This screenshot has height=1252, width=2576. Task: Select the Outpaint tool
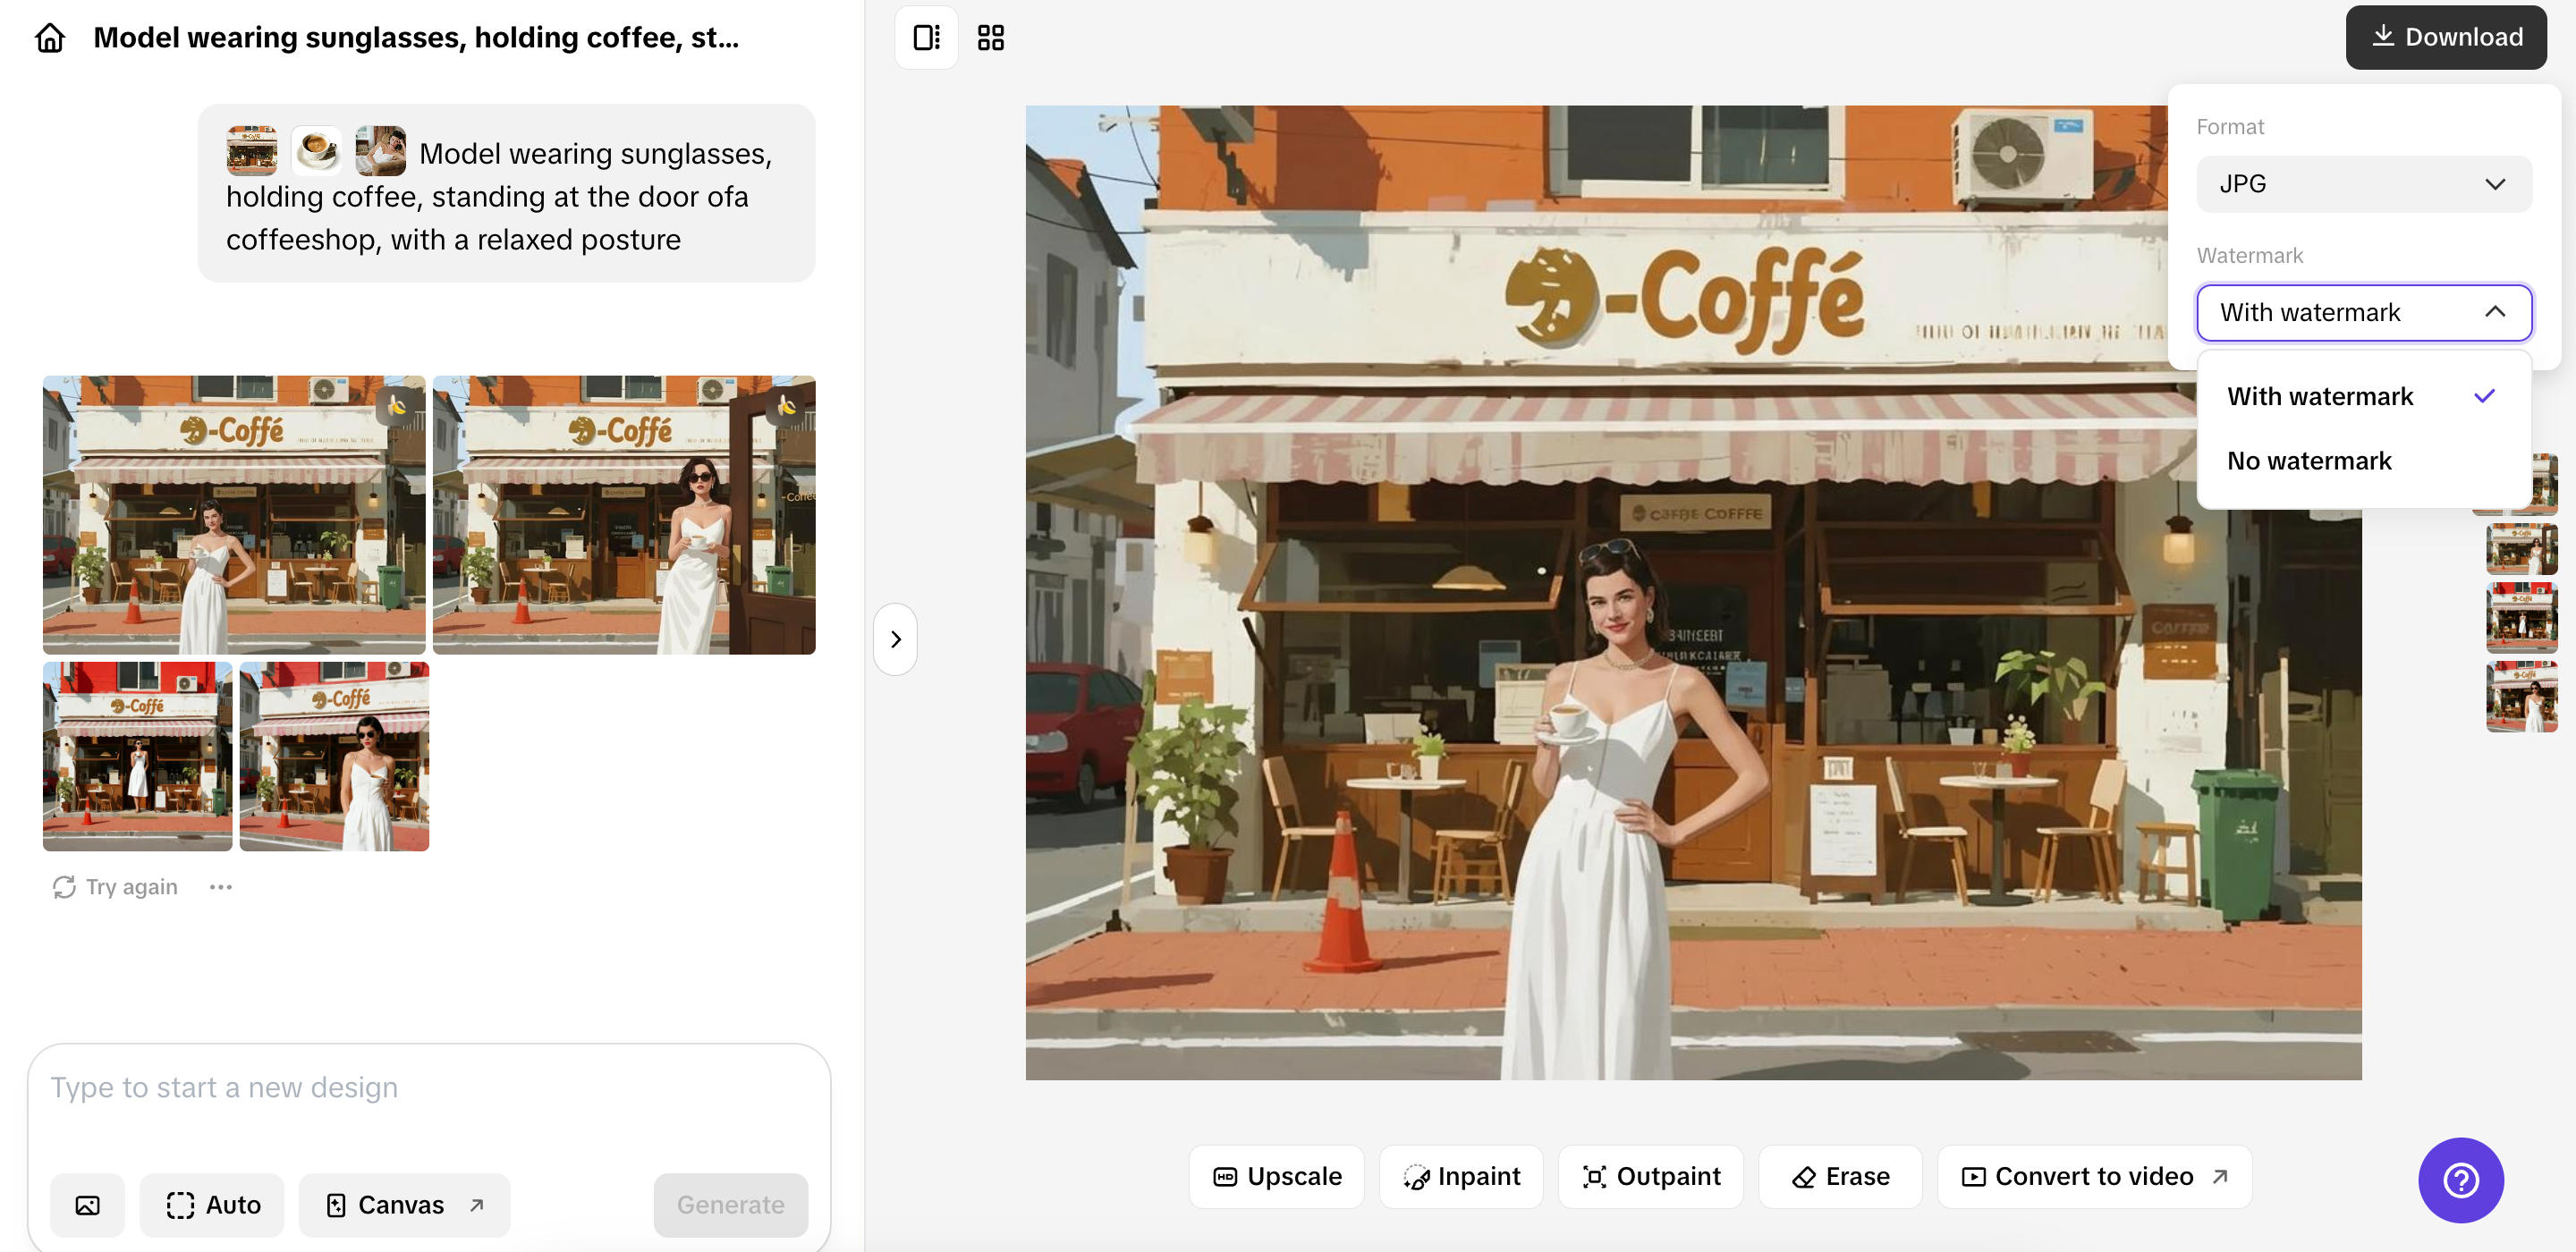click(x=1651, y=1177)
